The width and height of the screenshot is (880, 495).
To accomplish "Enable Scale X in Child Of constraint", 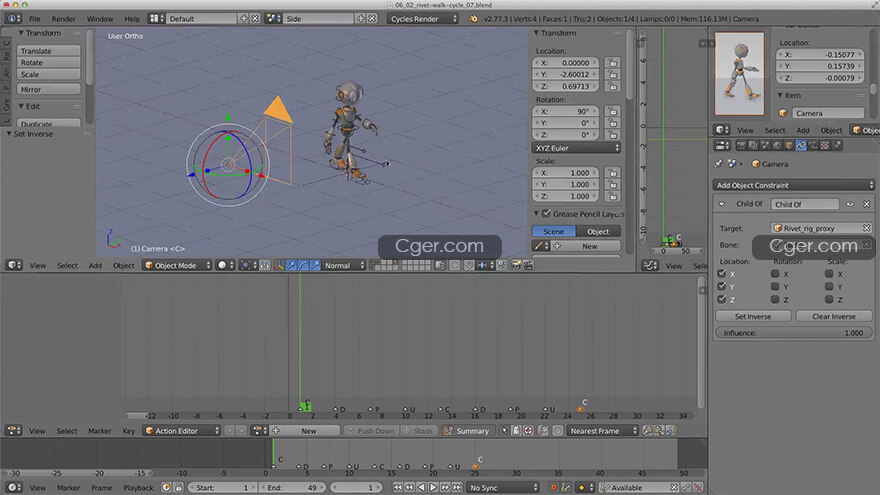I will pyautogui.click(x=829, y=273).
